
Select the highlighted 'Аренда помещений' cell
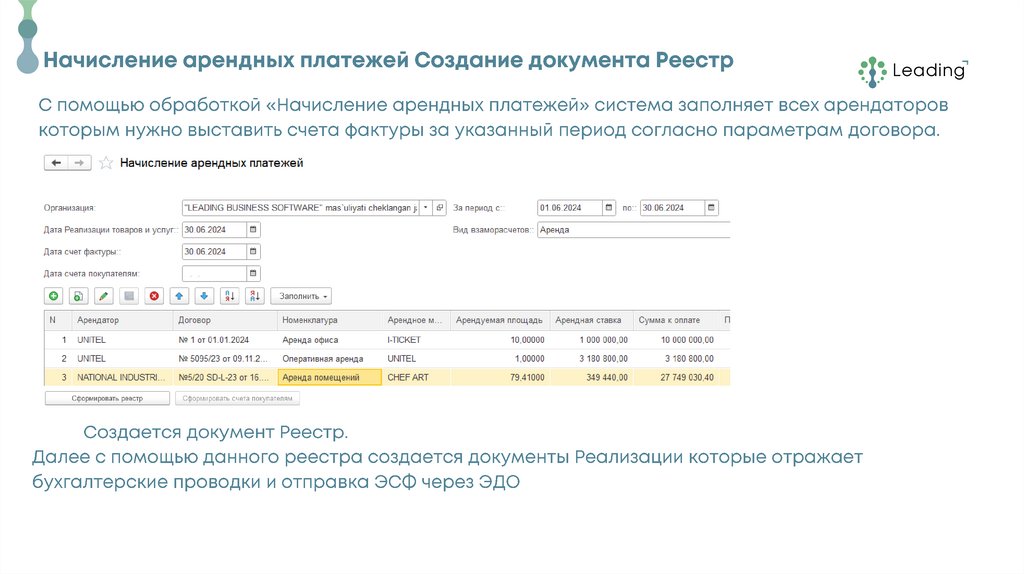[329, 377]
